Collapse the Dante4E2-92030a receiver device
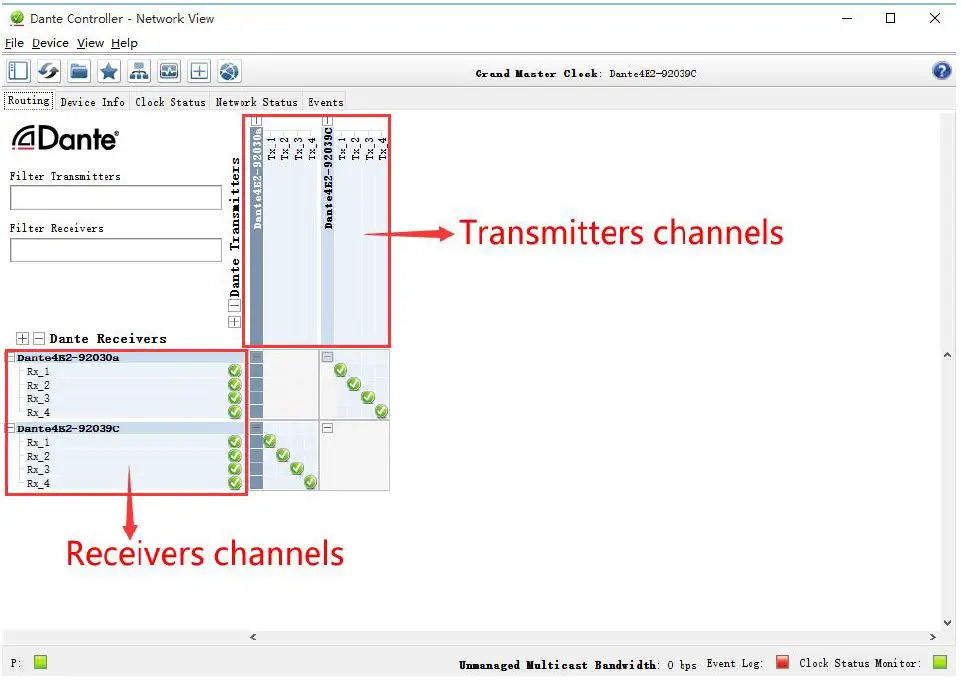962x681 pixels. pos(11,357)
